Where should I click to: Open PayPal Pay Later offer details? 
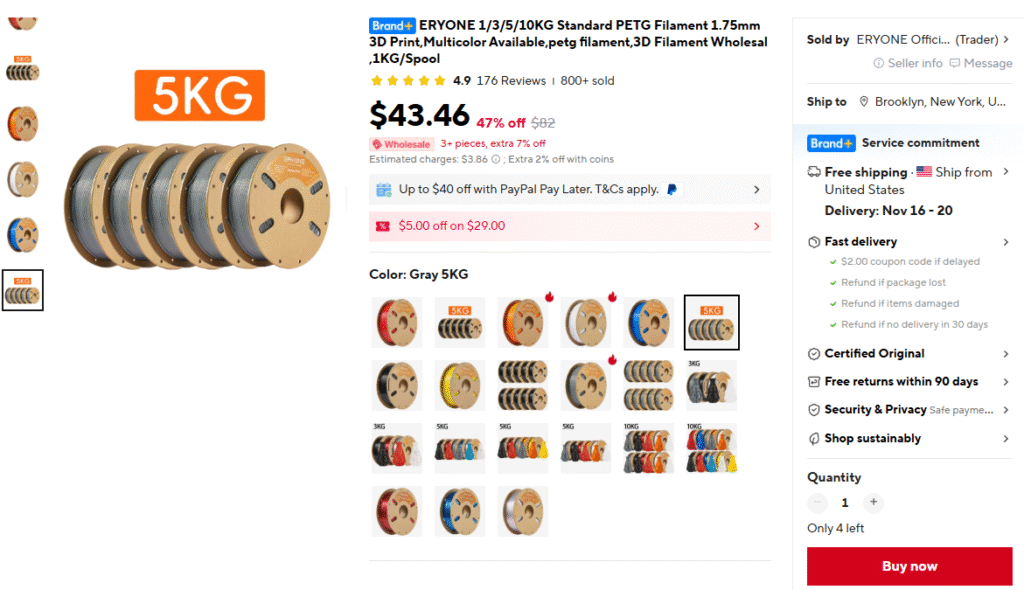coord(569,189)
